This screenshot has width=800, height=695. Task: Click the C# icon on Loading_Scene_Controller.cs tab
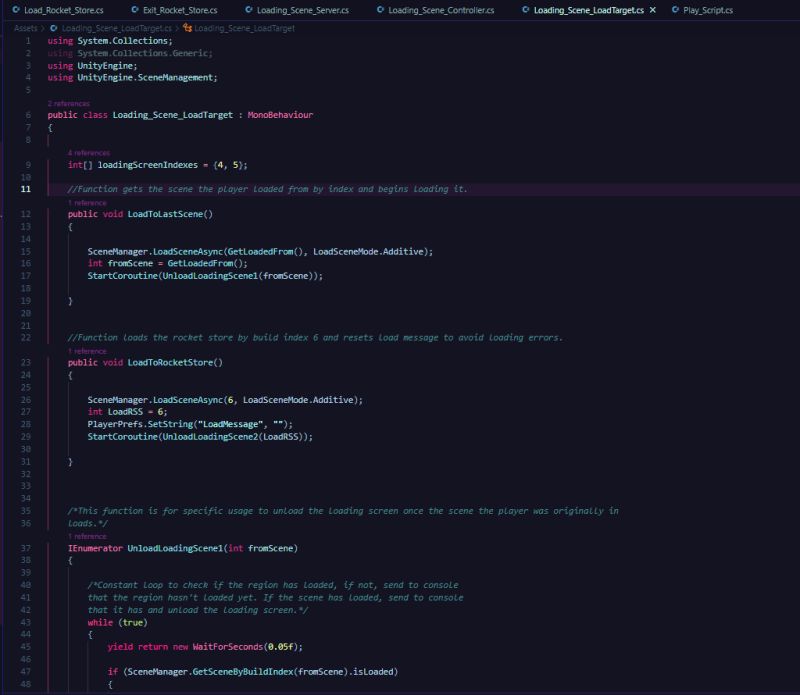coord(381,9)
